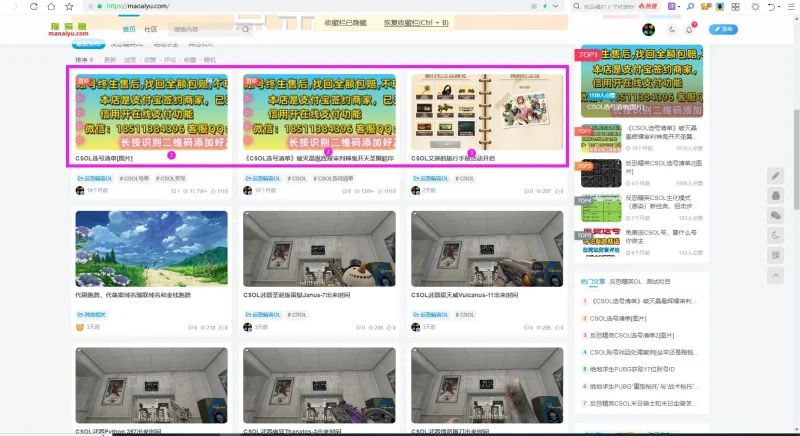Viewport: 800px width, 436px height.
Task: Open the TOP1 sidebar banner image
Action: pos(642,81)
